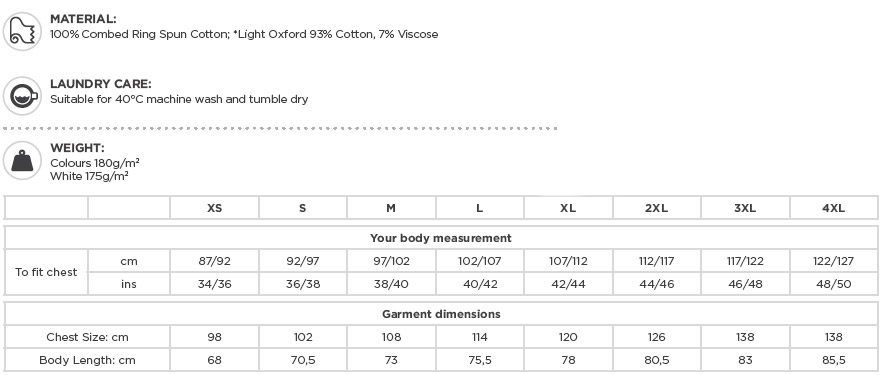Click the 2XL size column header
883x375 pixels.
coord(657,208)
